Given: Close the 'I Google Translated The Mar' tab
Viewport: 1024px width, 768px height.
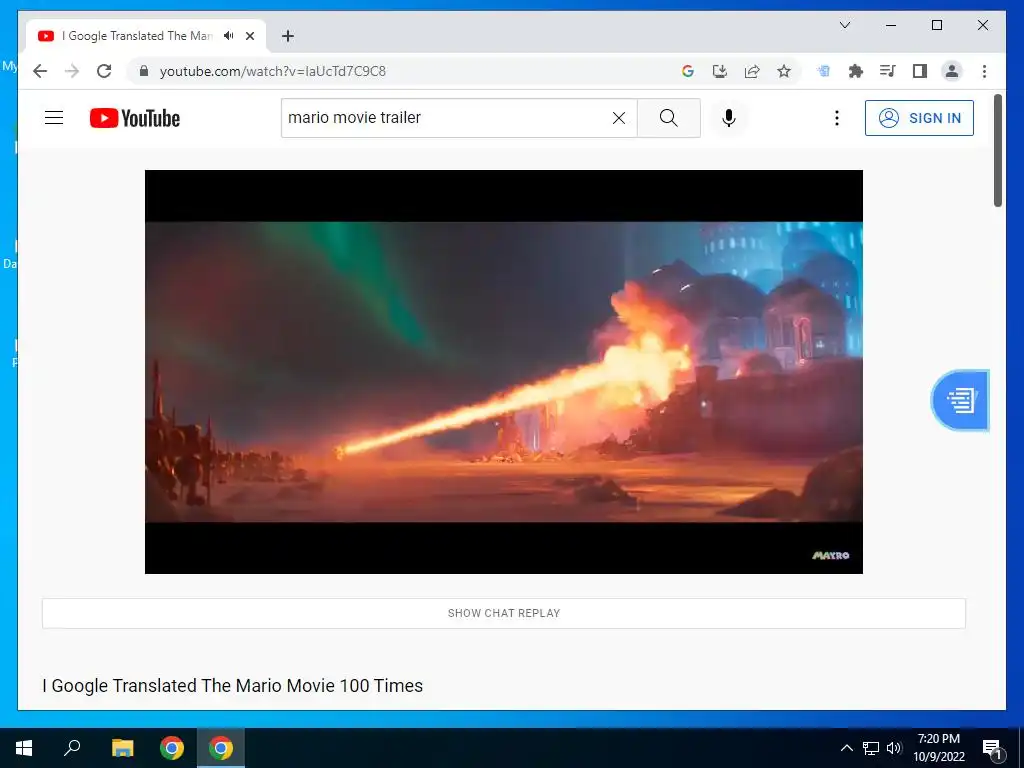Looking at the screenshot, I should pyautogui.click(x=249, y=36).
